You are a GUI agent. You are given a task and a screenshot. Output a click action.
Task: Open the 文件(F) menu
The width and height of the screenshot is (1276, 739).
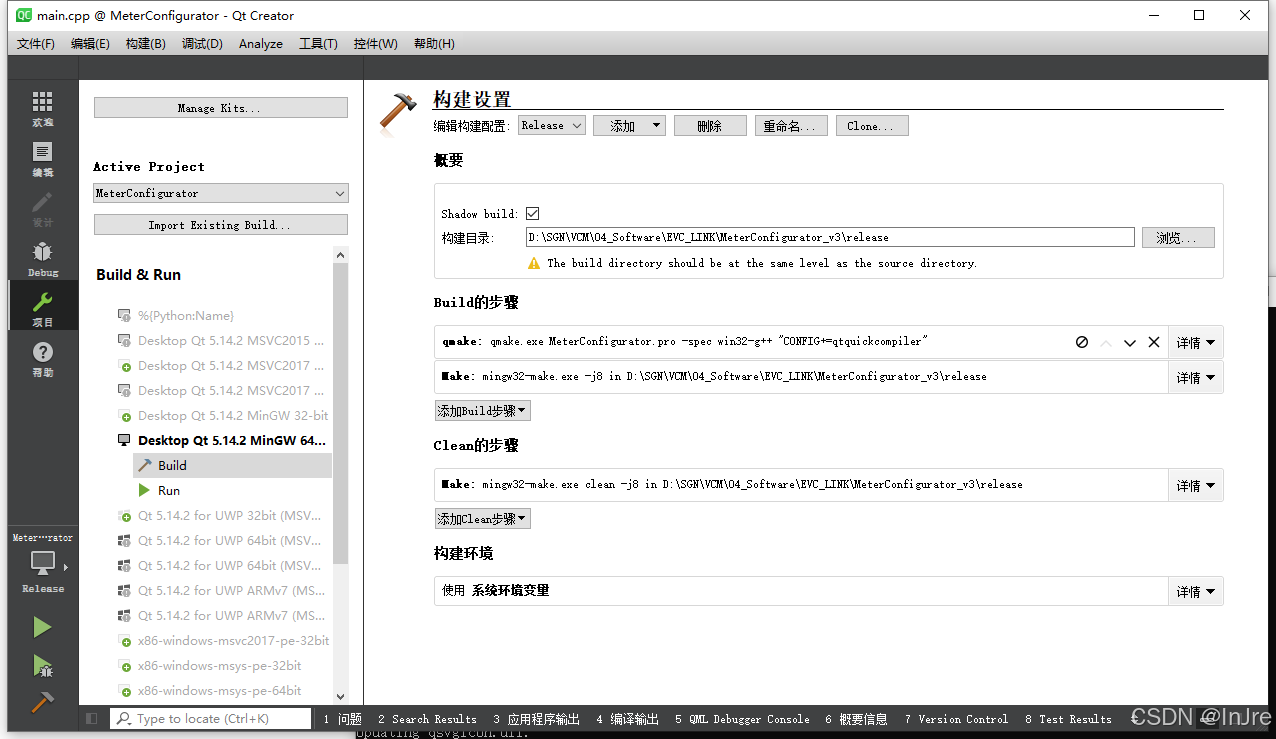pyautogui.click(x=36, y=44)
